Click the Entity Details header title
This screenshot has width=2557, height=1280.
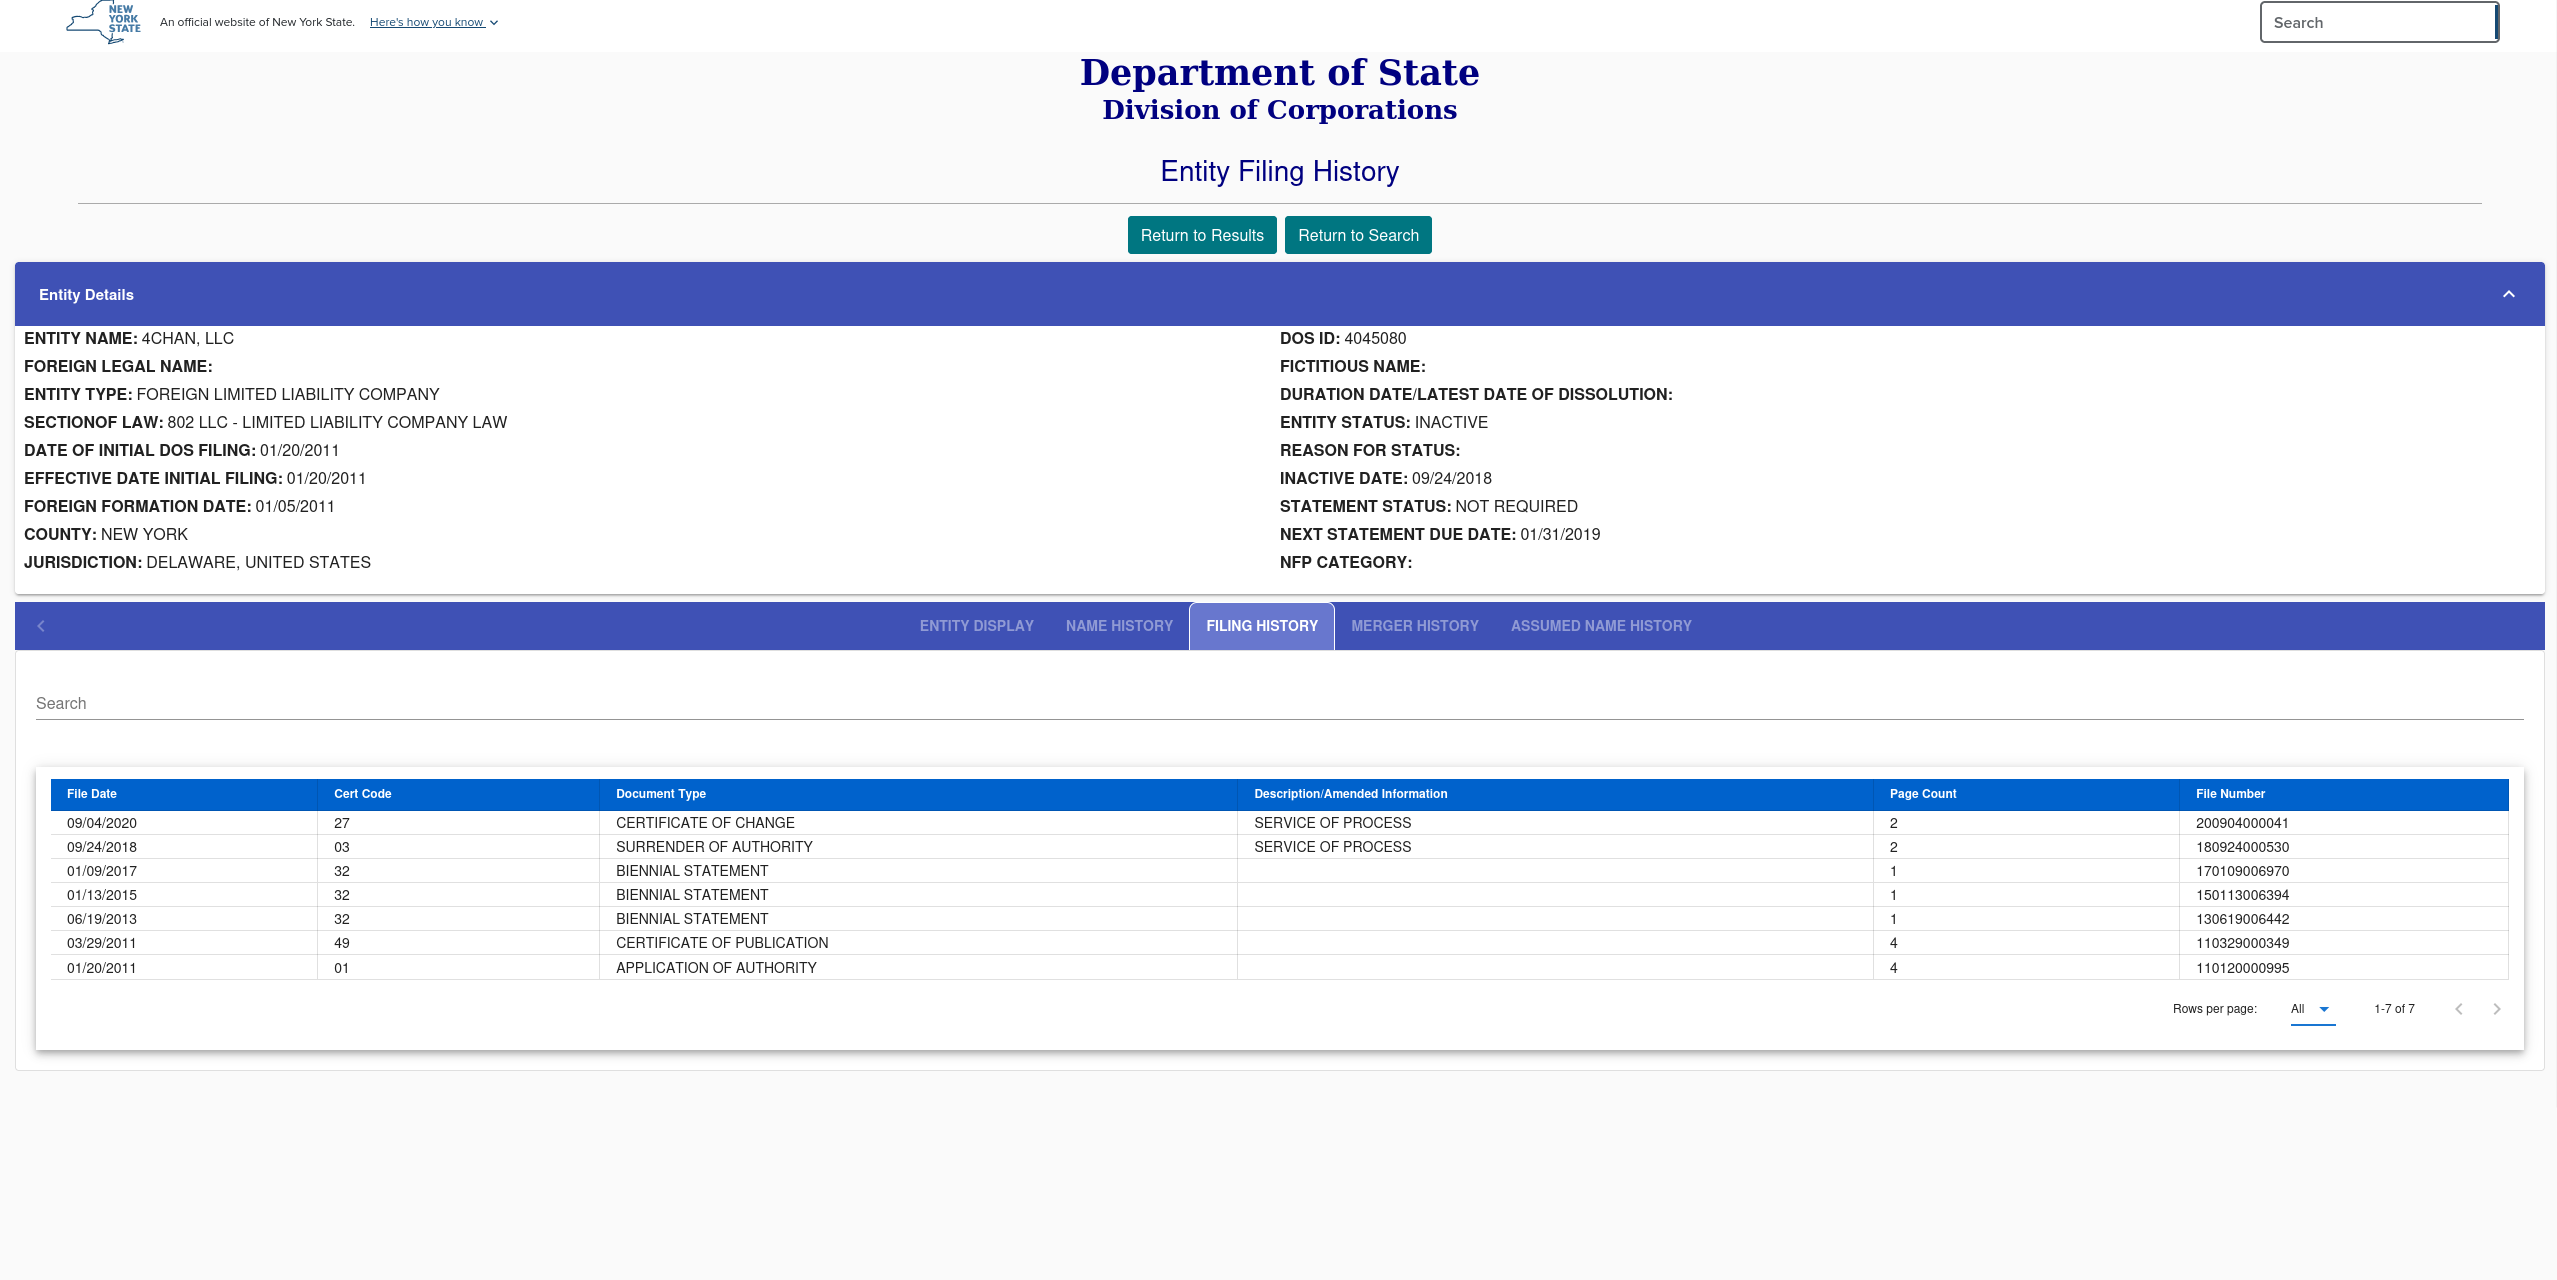[x=86, y=295]
